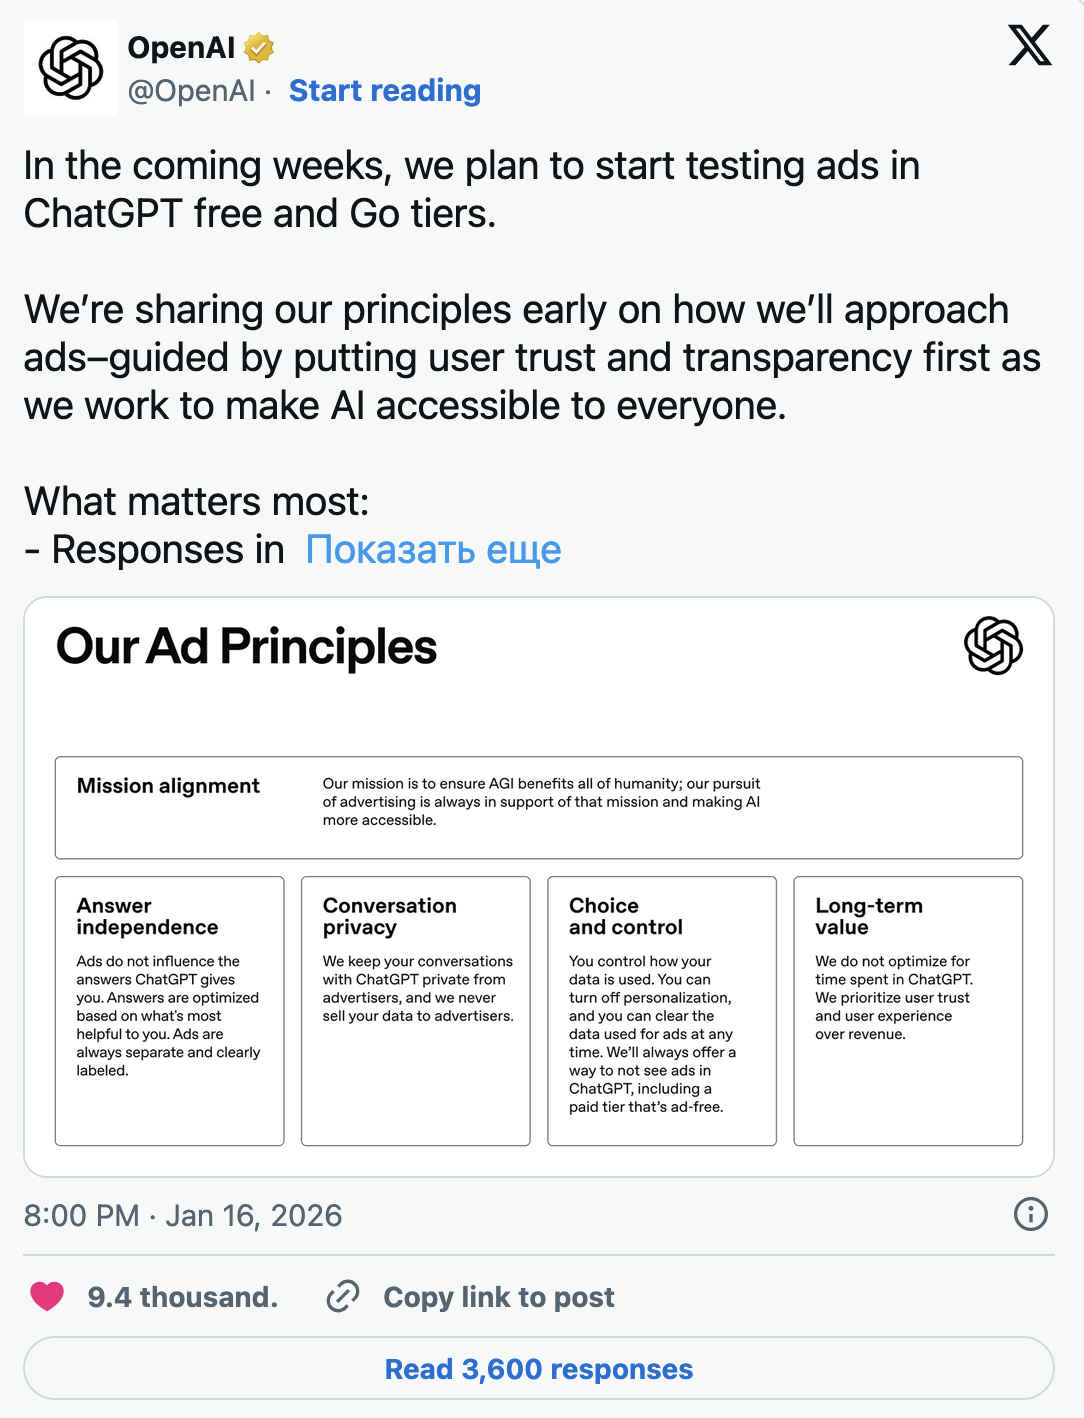This screenshot has height=1418, width=1084.
Task: Click the 9.4 thousand likes count
Action: (182, 1297)
